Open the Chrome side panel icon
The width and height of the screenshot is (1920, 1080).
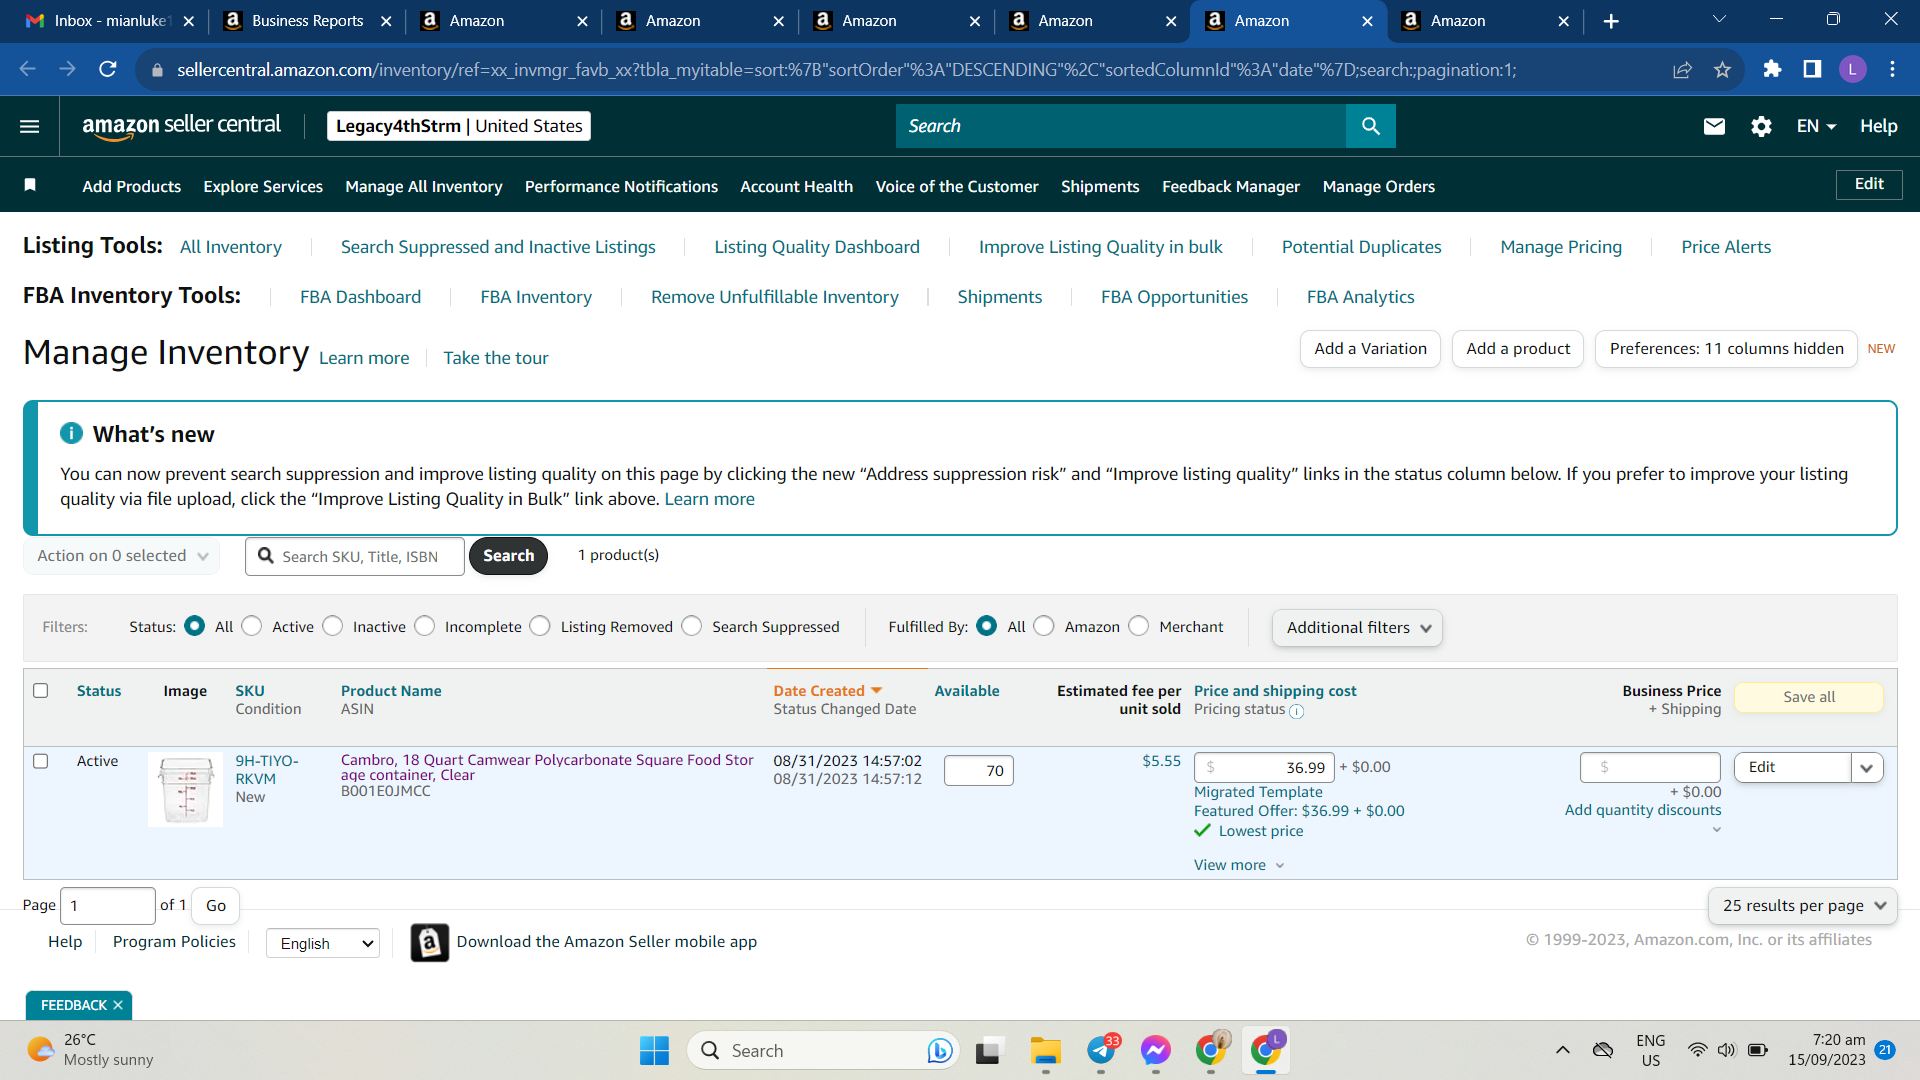pyautogui.click(x=1812, y=69)
